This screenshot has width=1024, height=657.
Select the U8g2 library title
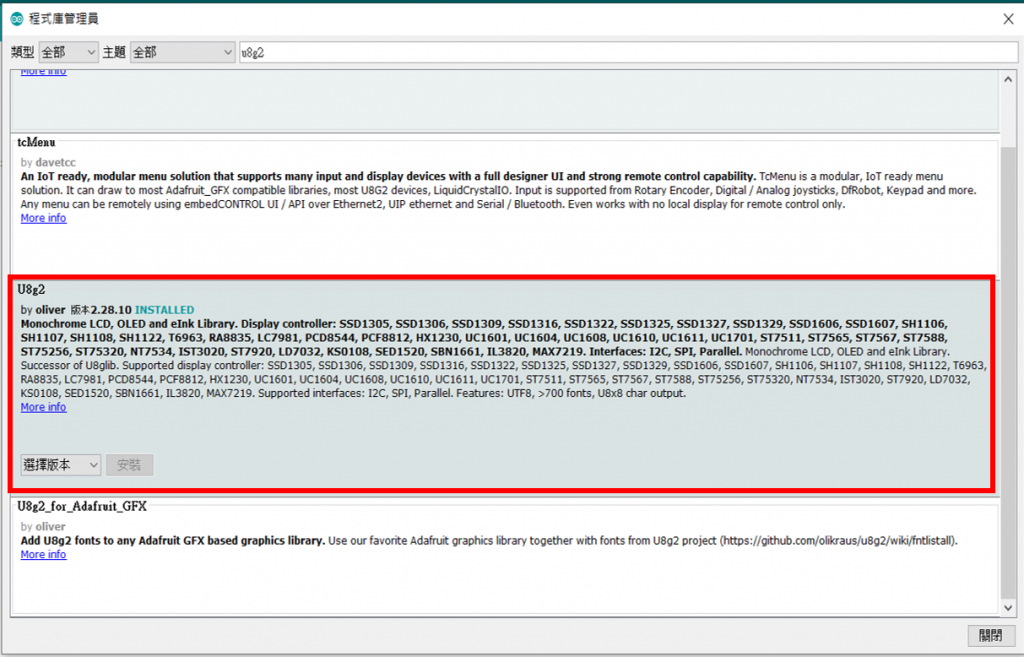point(31,289)
